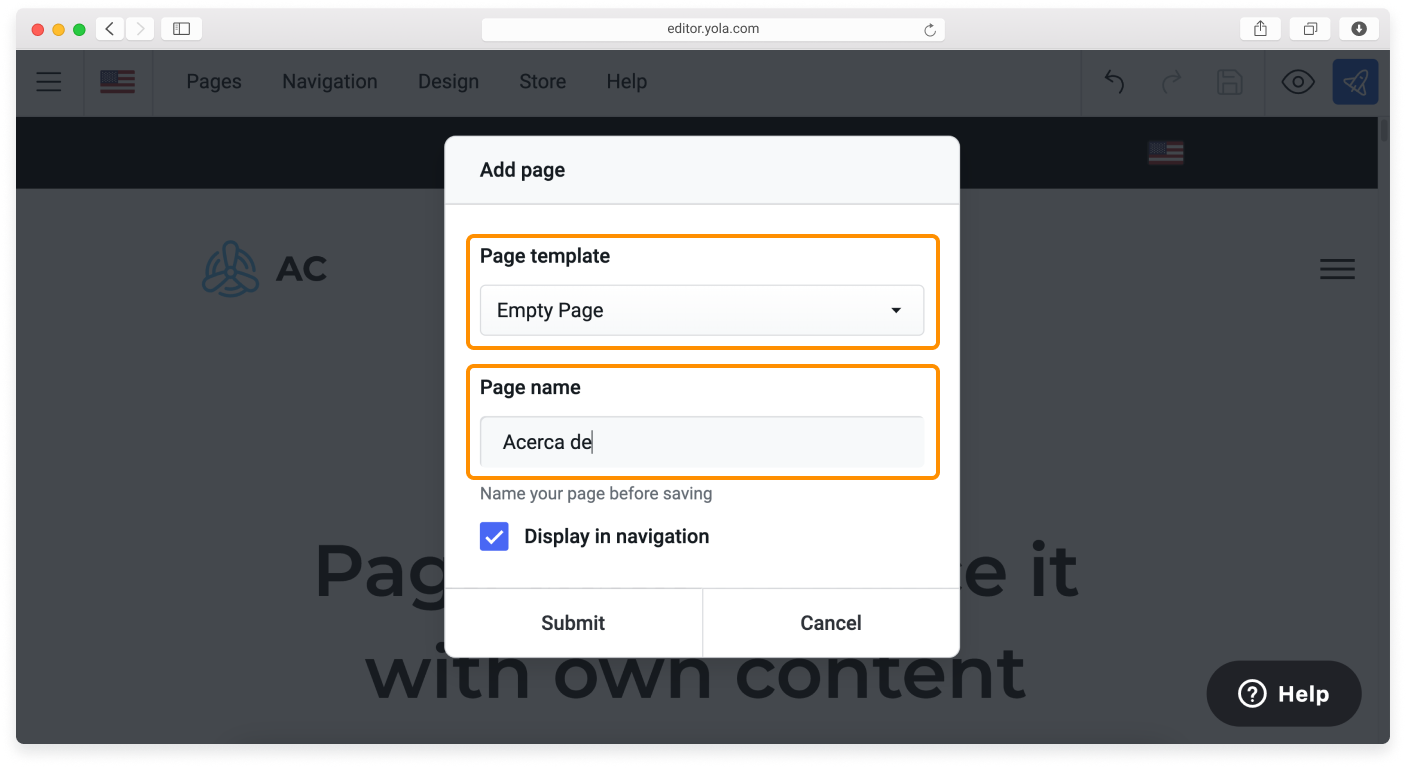Click the browser reload icon
The image size is (1406, 768).
(x=929, y=30)
